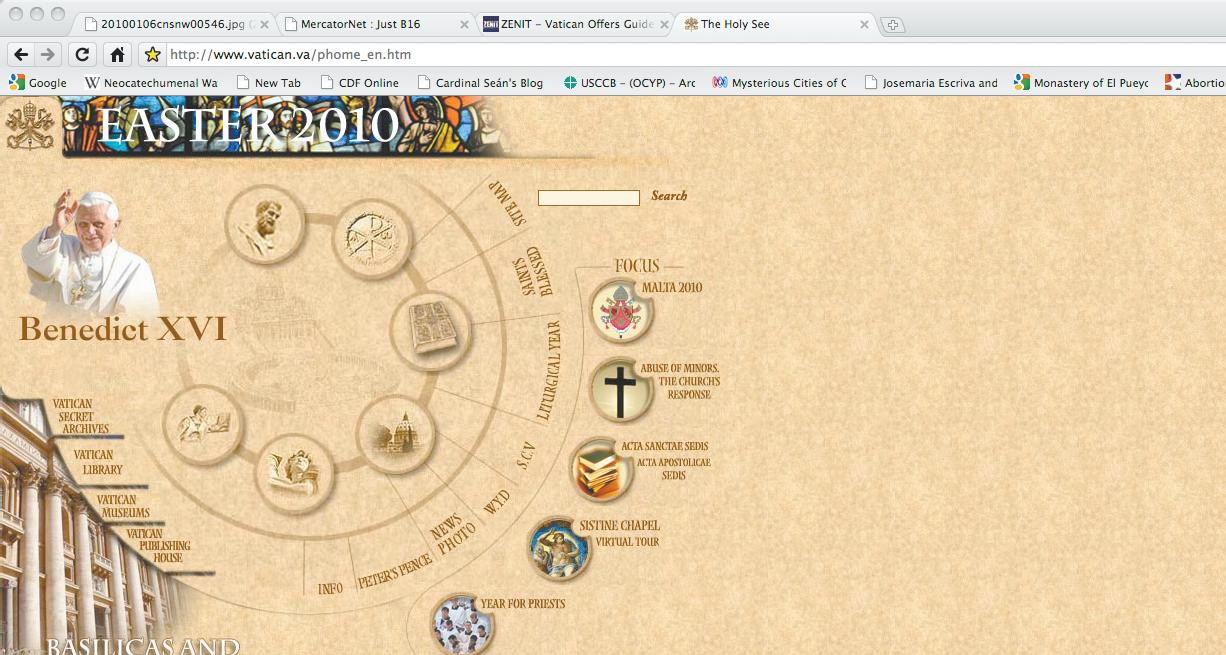Open the Site Map link
The image size is (1226, 655).
(x=505, y=206)
